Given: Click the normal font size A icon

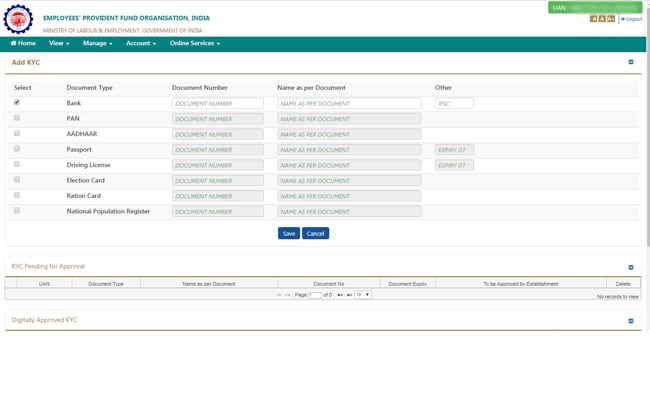Looking at the screenshot, I should tap(601, 19).
